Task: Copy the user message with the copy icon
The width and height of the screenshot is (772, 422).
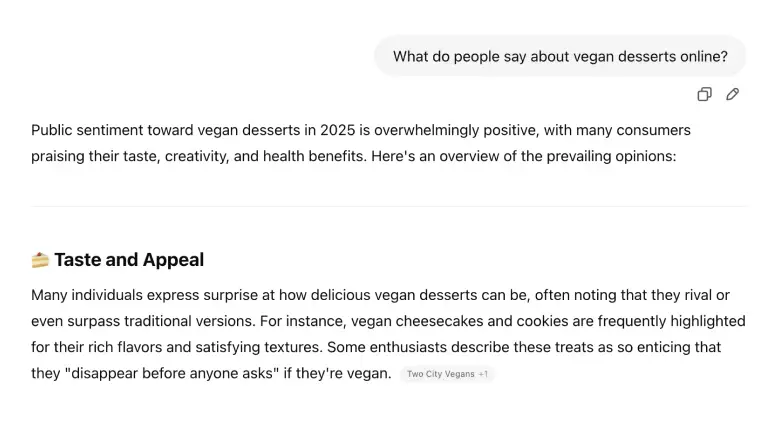Action: click(x=704, y=94)
